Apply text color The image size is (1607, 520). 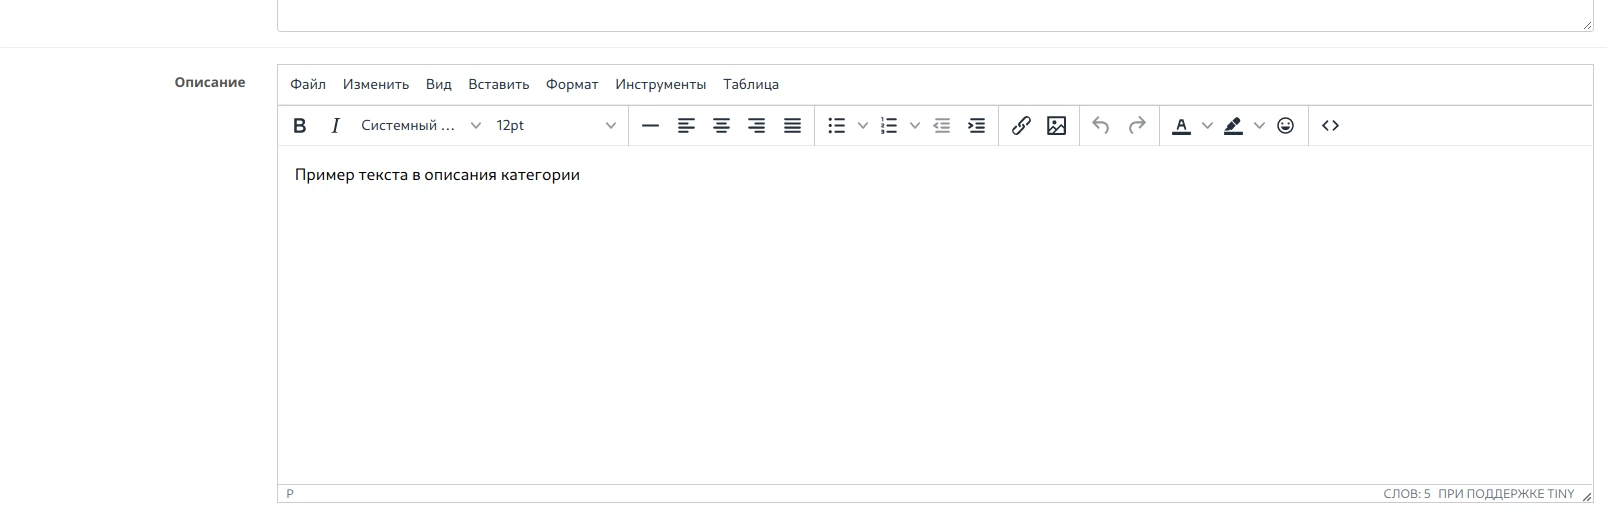(x=1181, y=125)
